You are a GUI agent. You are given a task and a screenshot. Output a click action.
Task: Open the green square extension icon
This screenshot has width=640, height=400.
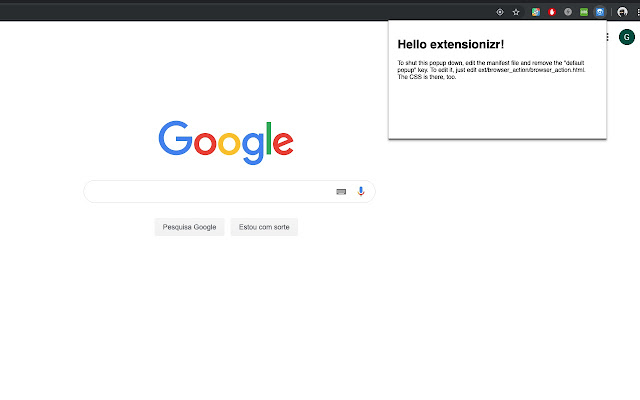[584, 12]
